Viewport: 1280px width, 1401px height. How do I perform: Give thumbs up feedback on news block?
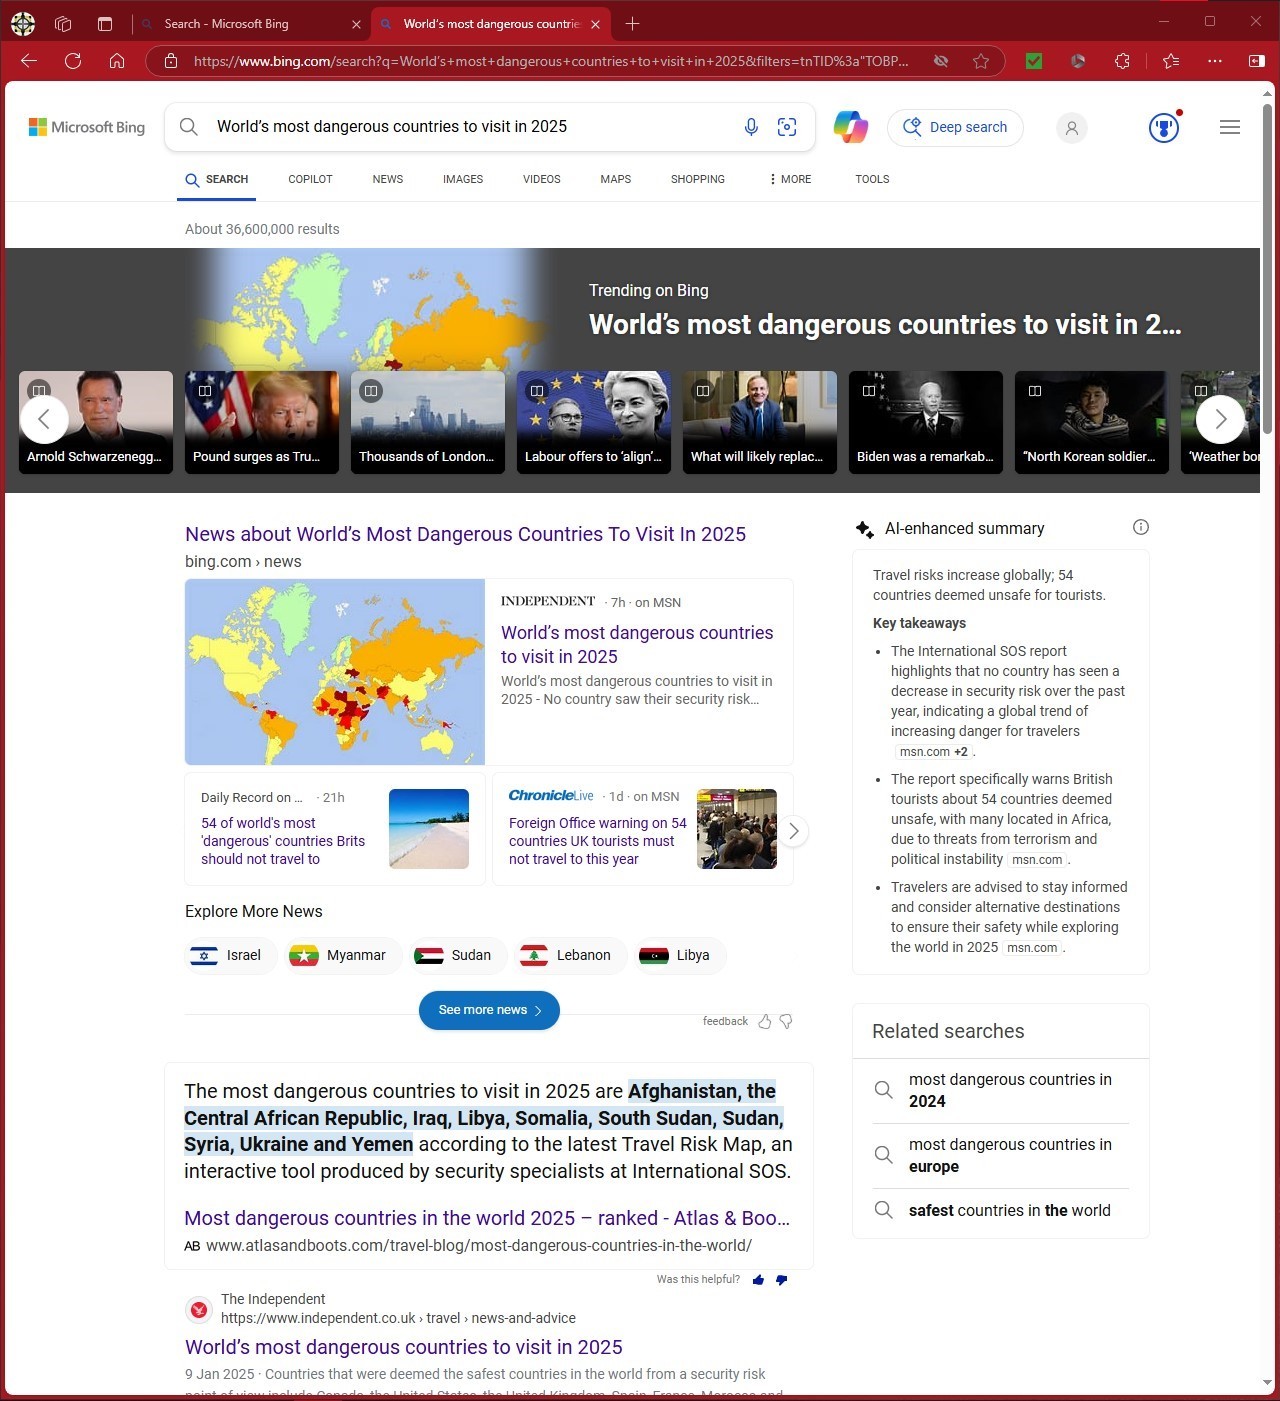765,1021
